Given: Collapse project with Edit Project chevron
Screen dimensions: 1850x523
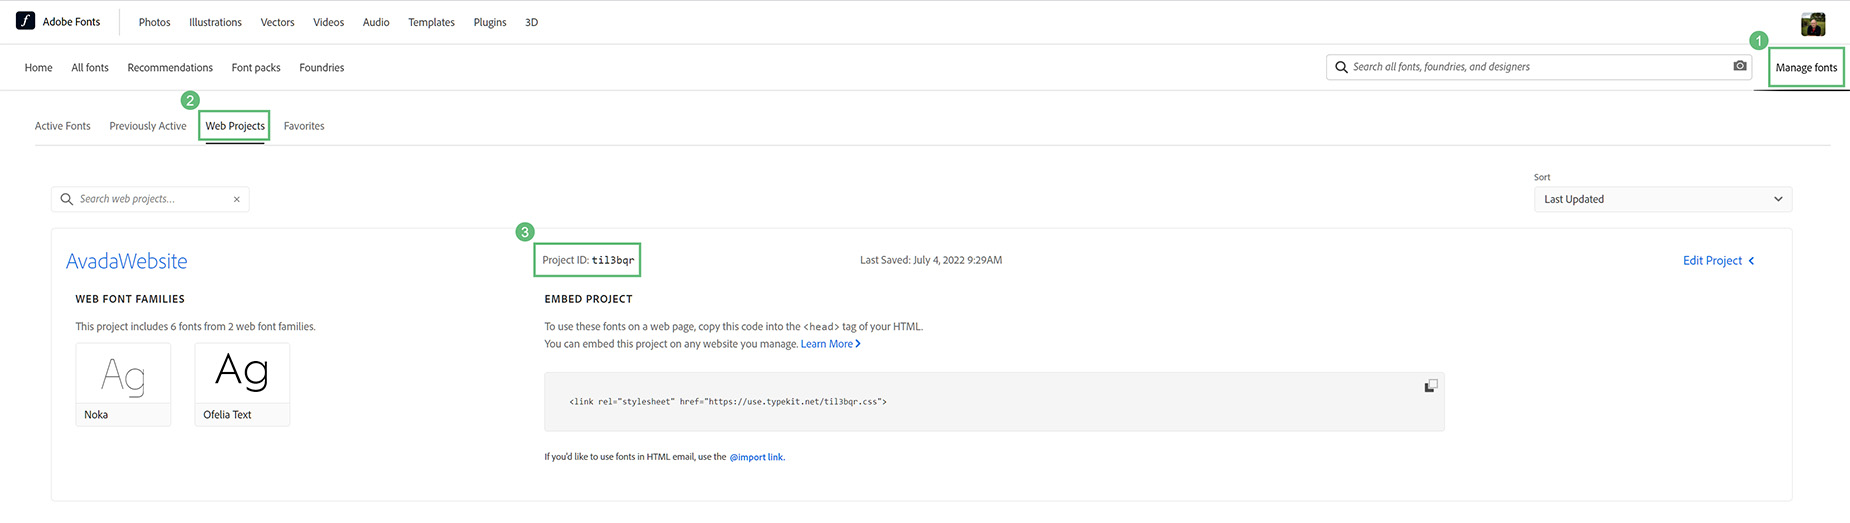Looking at the screenshot, I should click(1751, 261).
